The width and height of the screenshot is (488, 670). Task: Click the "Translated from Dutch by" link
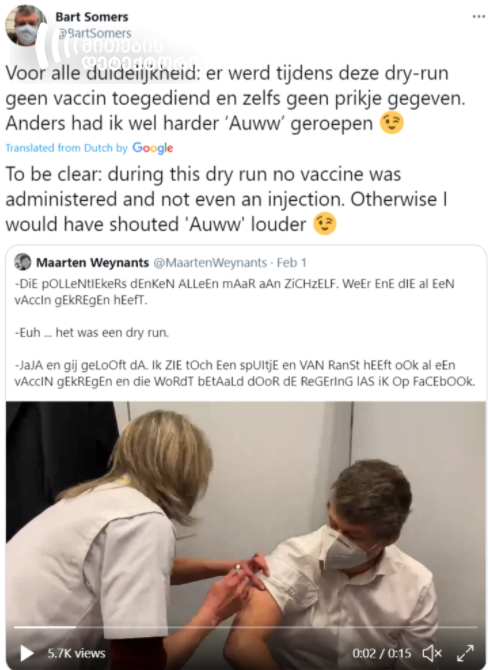coord(66,148)
